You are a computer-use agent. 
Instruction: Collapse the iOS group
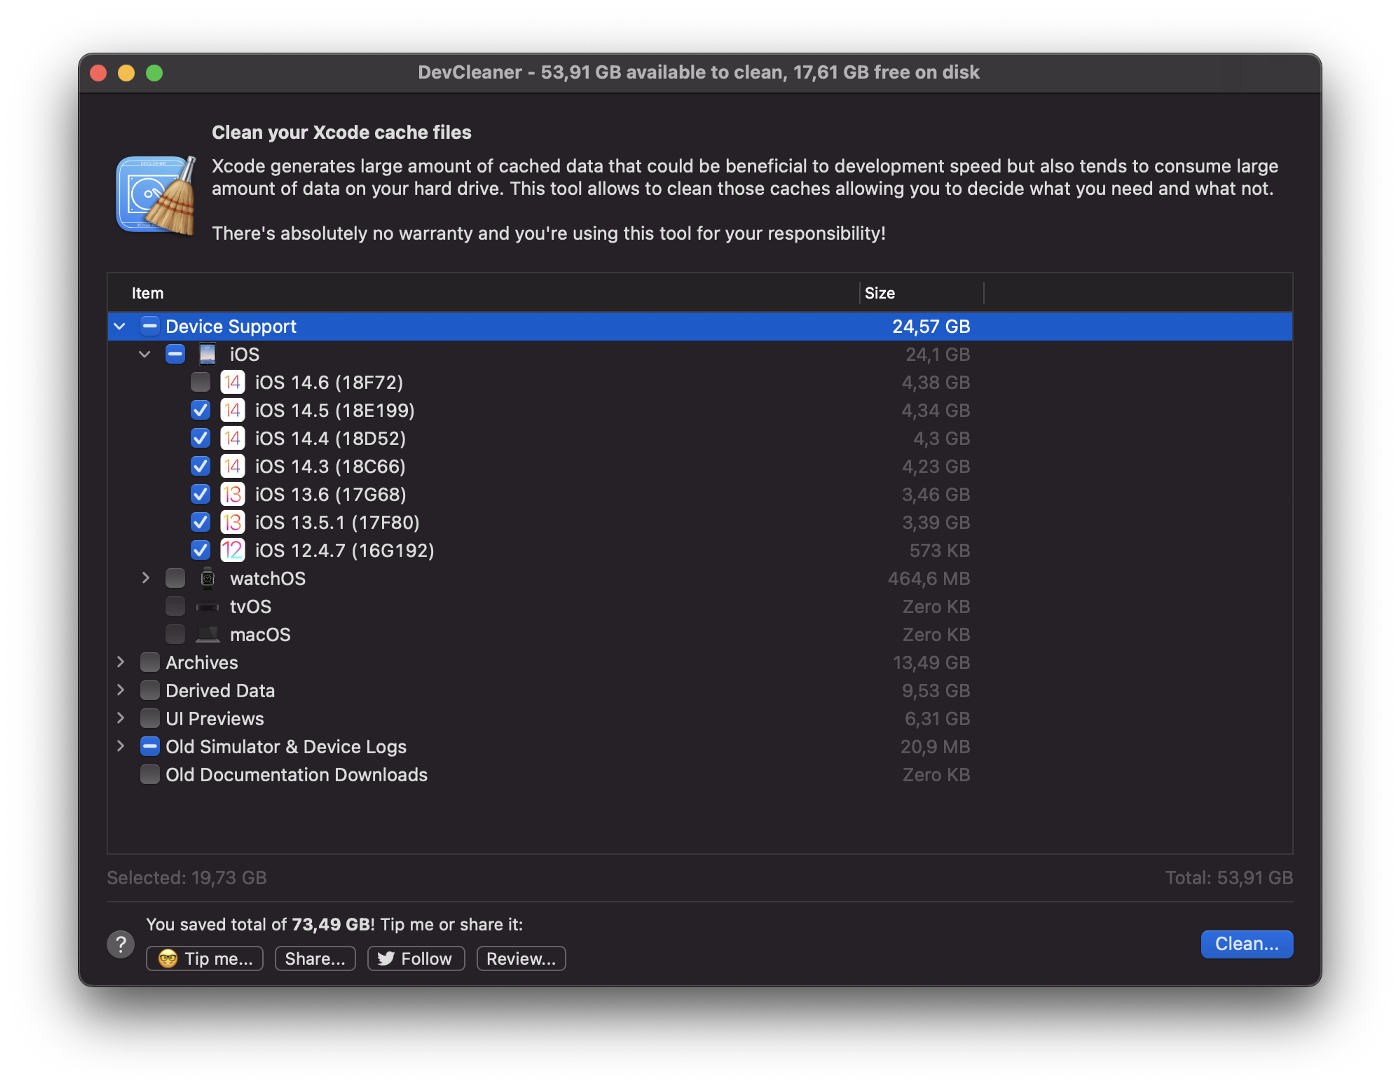point(145,354)
